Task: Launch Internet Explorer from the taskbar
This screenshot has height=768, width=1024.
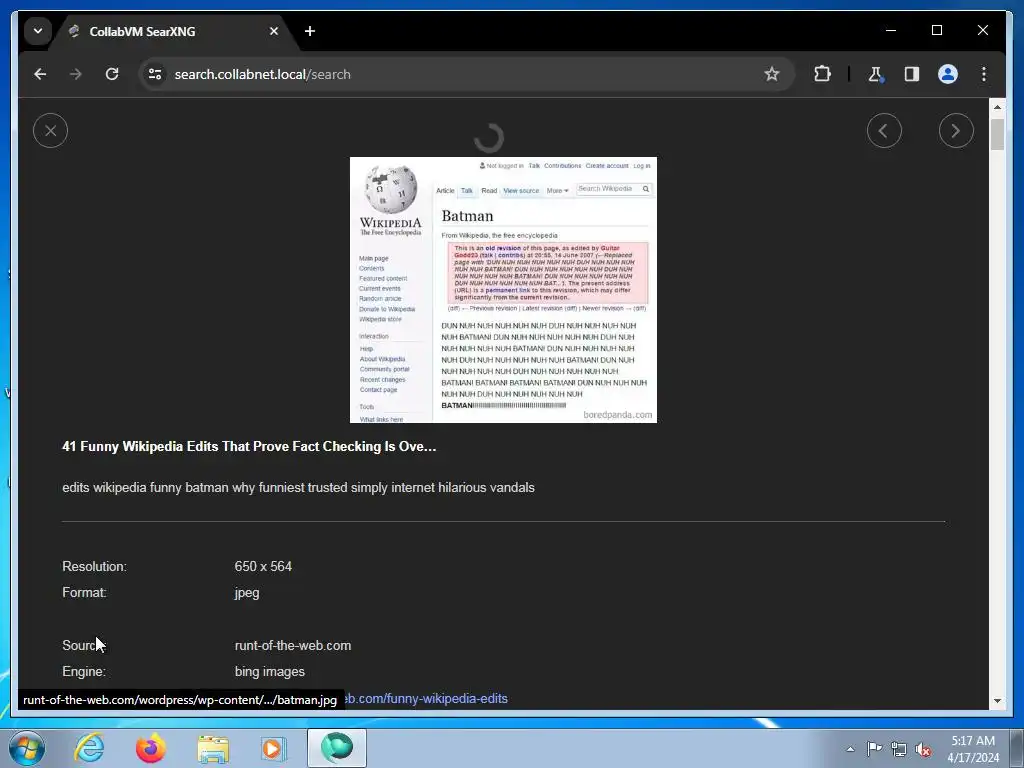Action: 89,748
